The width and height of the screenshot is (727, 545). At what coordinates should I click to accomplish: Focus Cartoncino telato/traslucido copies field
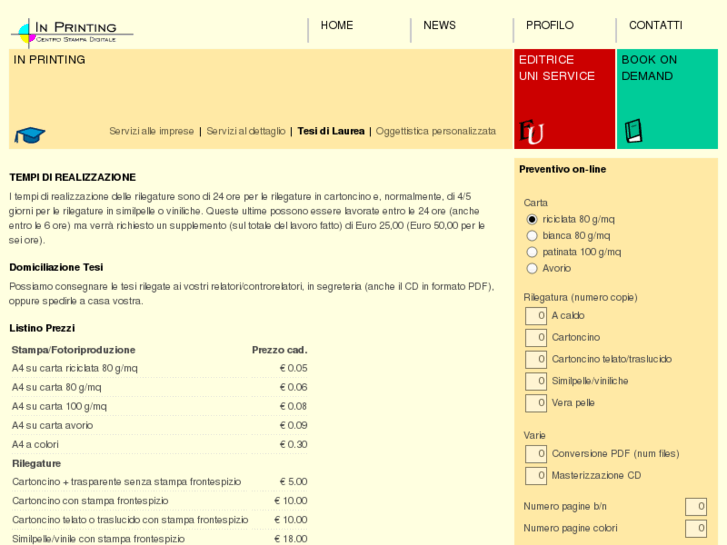tap(536, 359)
